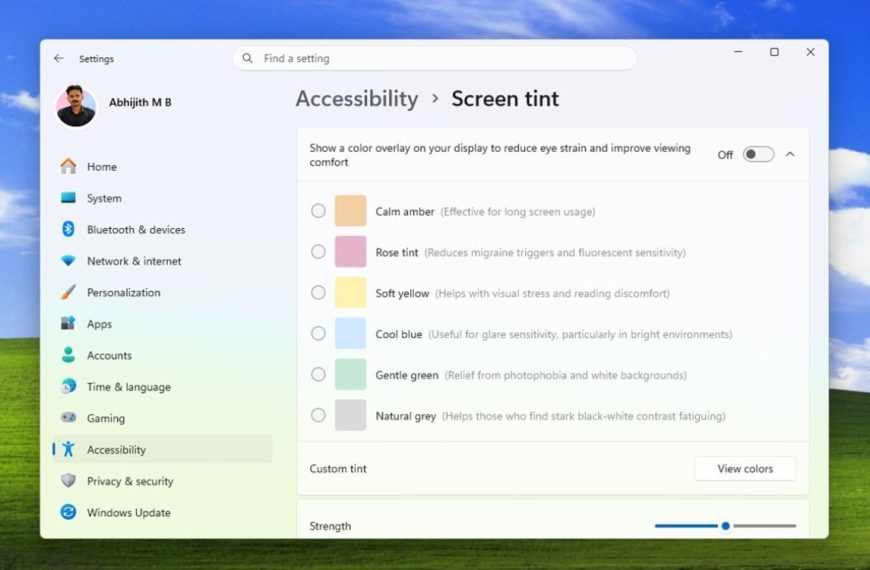Click the Rose tint pink swatch

(x=350, y=251)
